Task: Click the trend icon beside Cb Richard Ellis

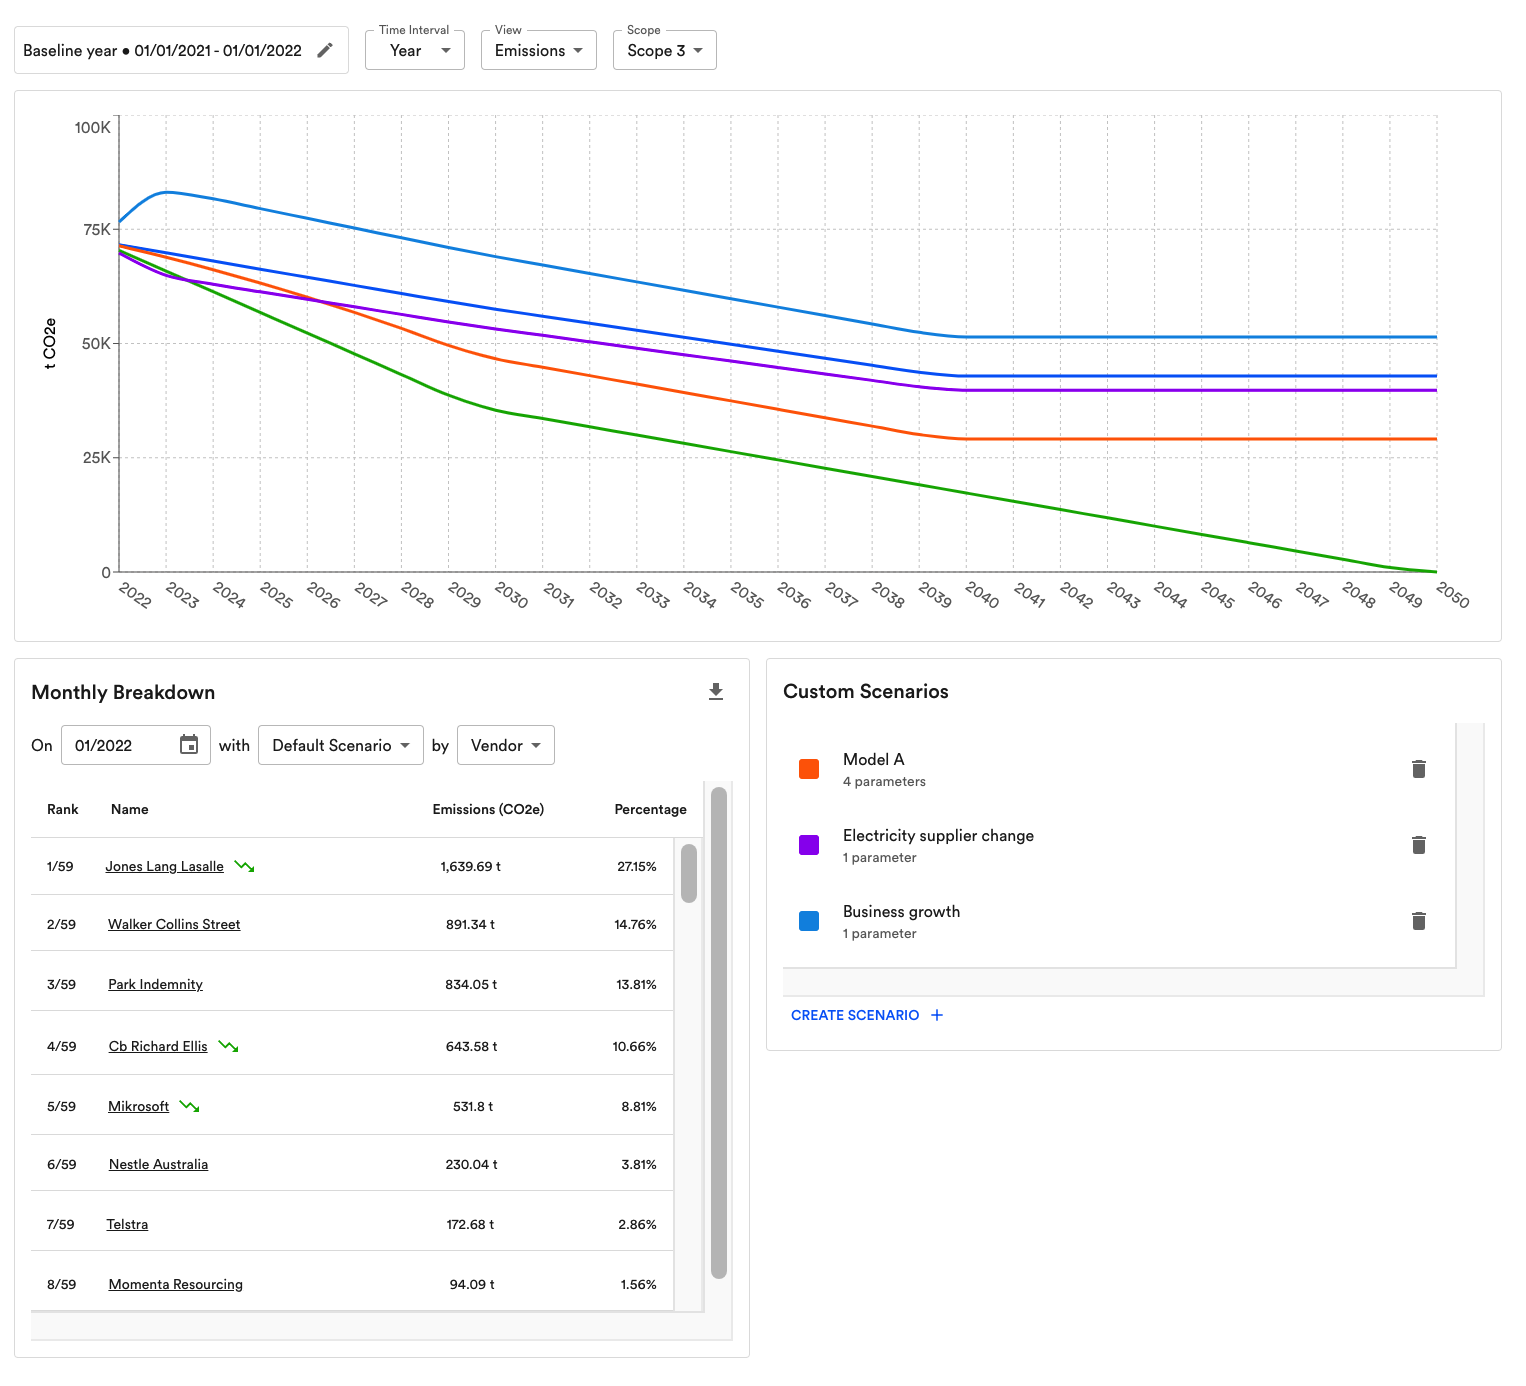Action: (x=229, y=1046)
